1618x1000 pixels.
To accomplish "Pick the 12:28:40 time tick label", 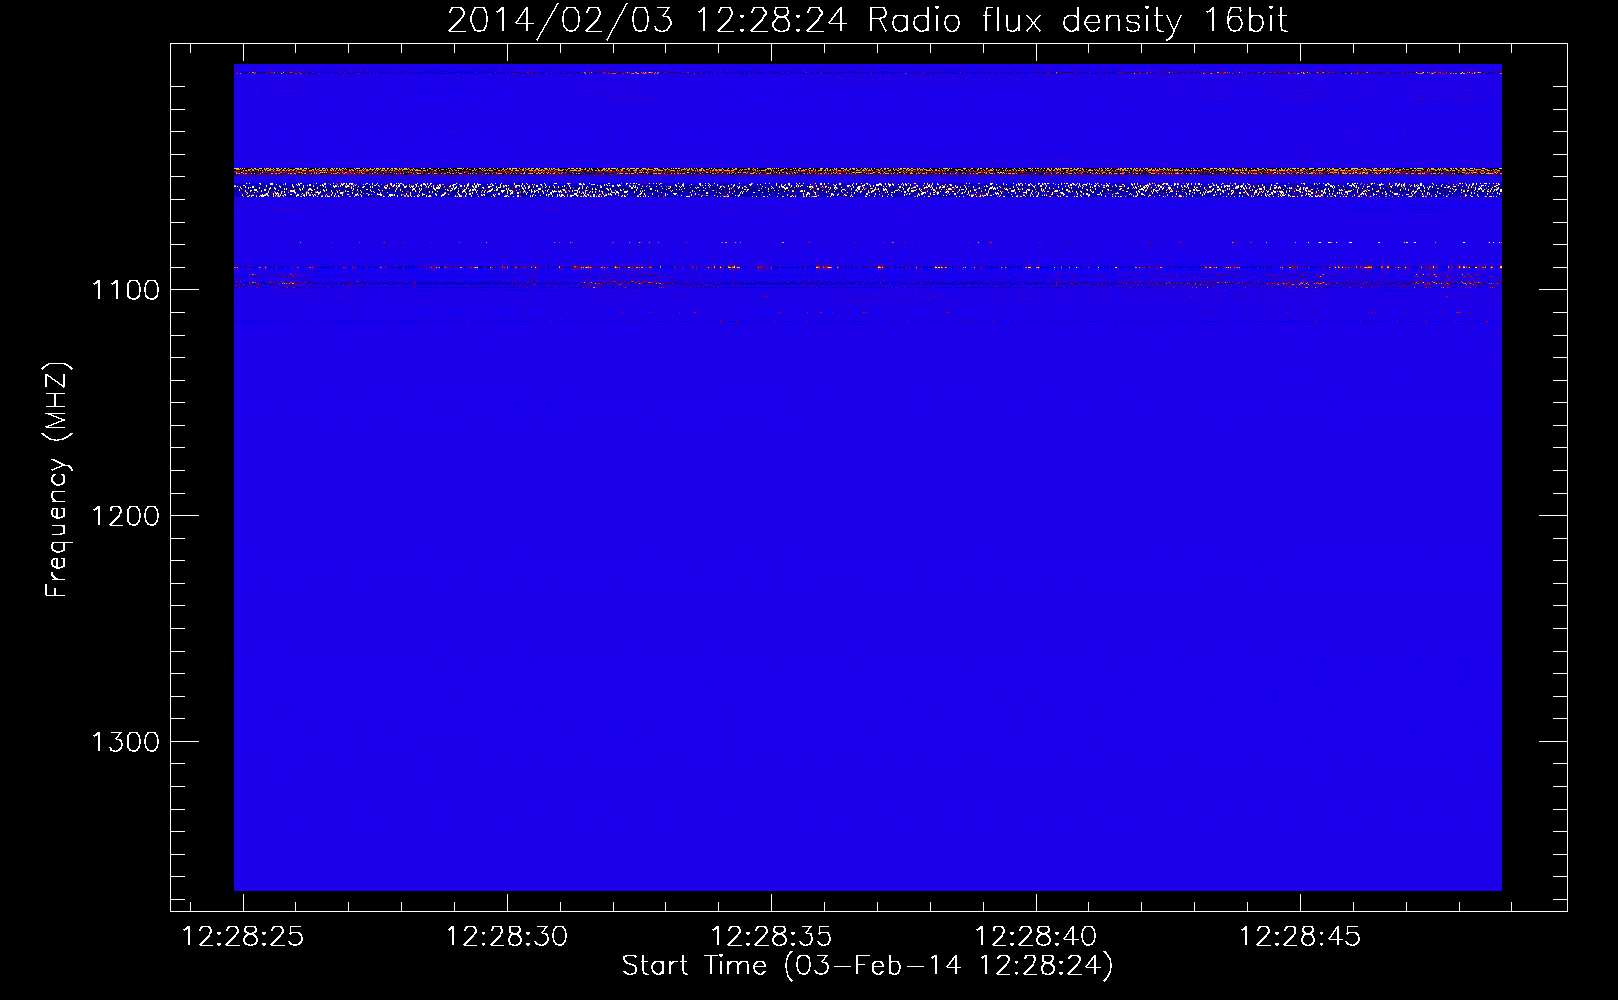I will point(1035,937).
